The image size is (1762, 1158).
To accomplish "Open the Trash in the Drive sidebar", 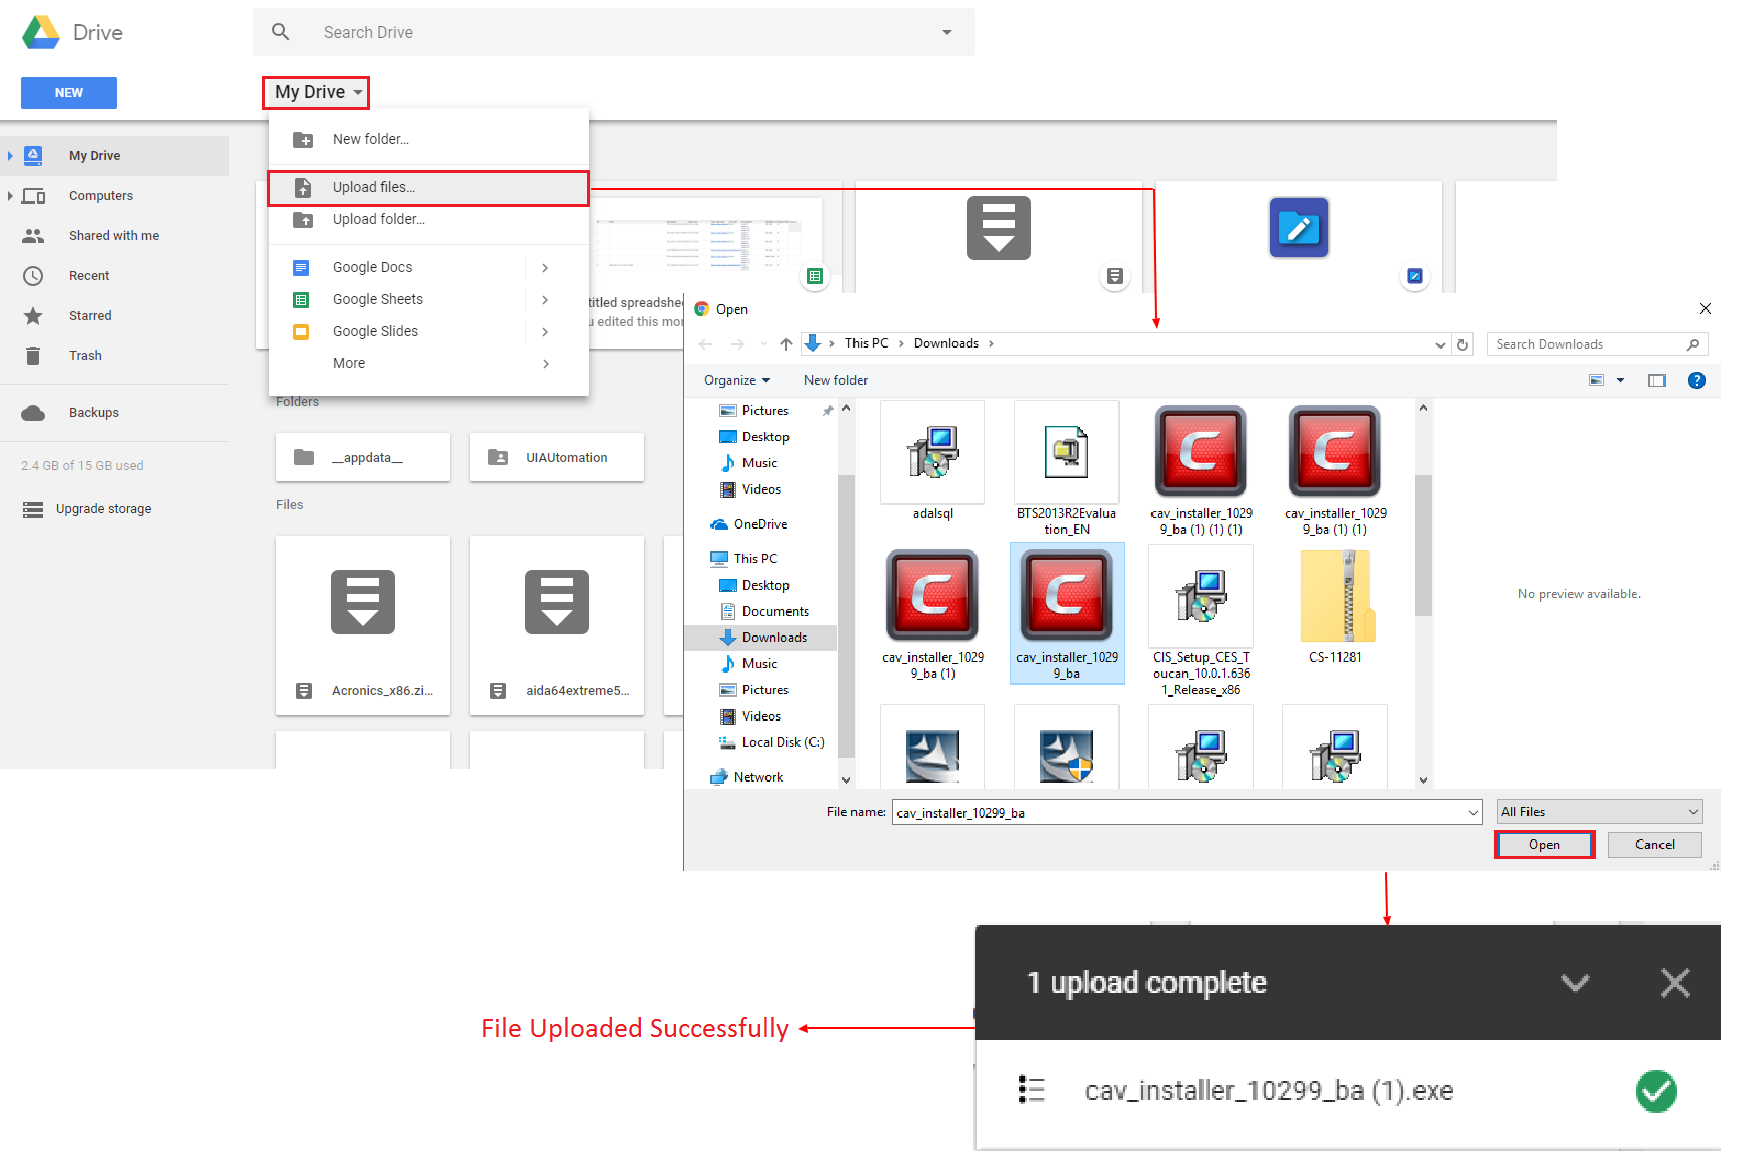I will pos(85,355).
